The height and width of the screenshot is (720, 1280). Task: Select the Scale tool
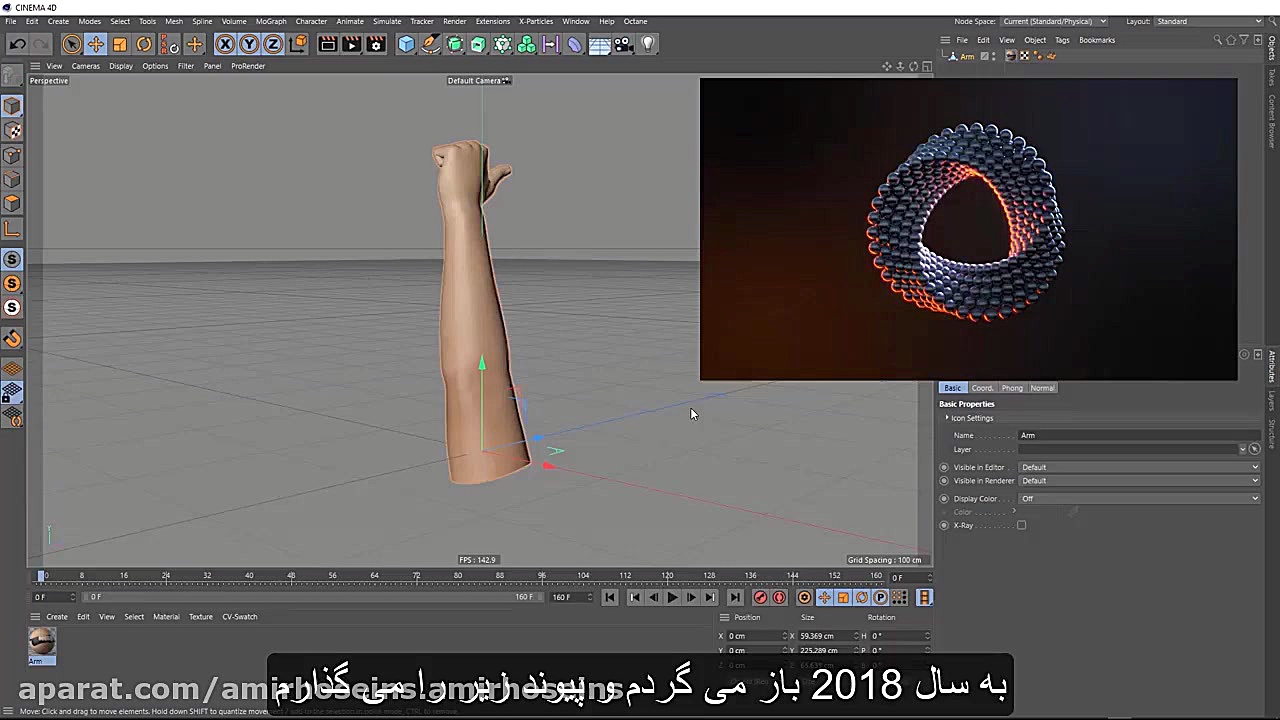119,44
